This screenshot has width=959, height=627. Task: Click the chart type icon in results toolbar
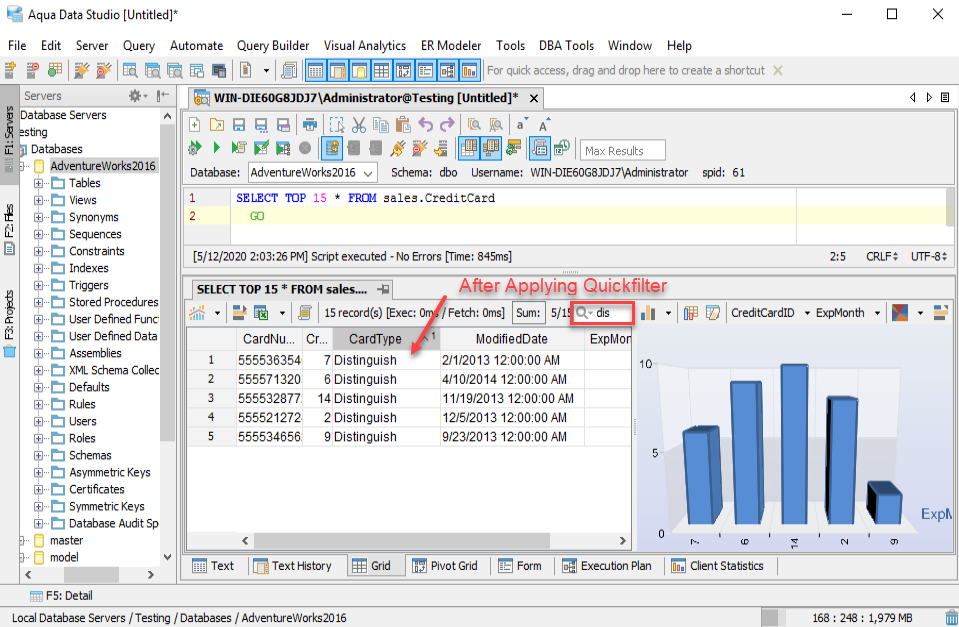pyautogui.click(x=646, y=313)
